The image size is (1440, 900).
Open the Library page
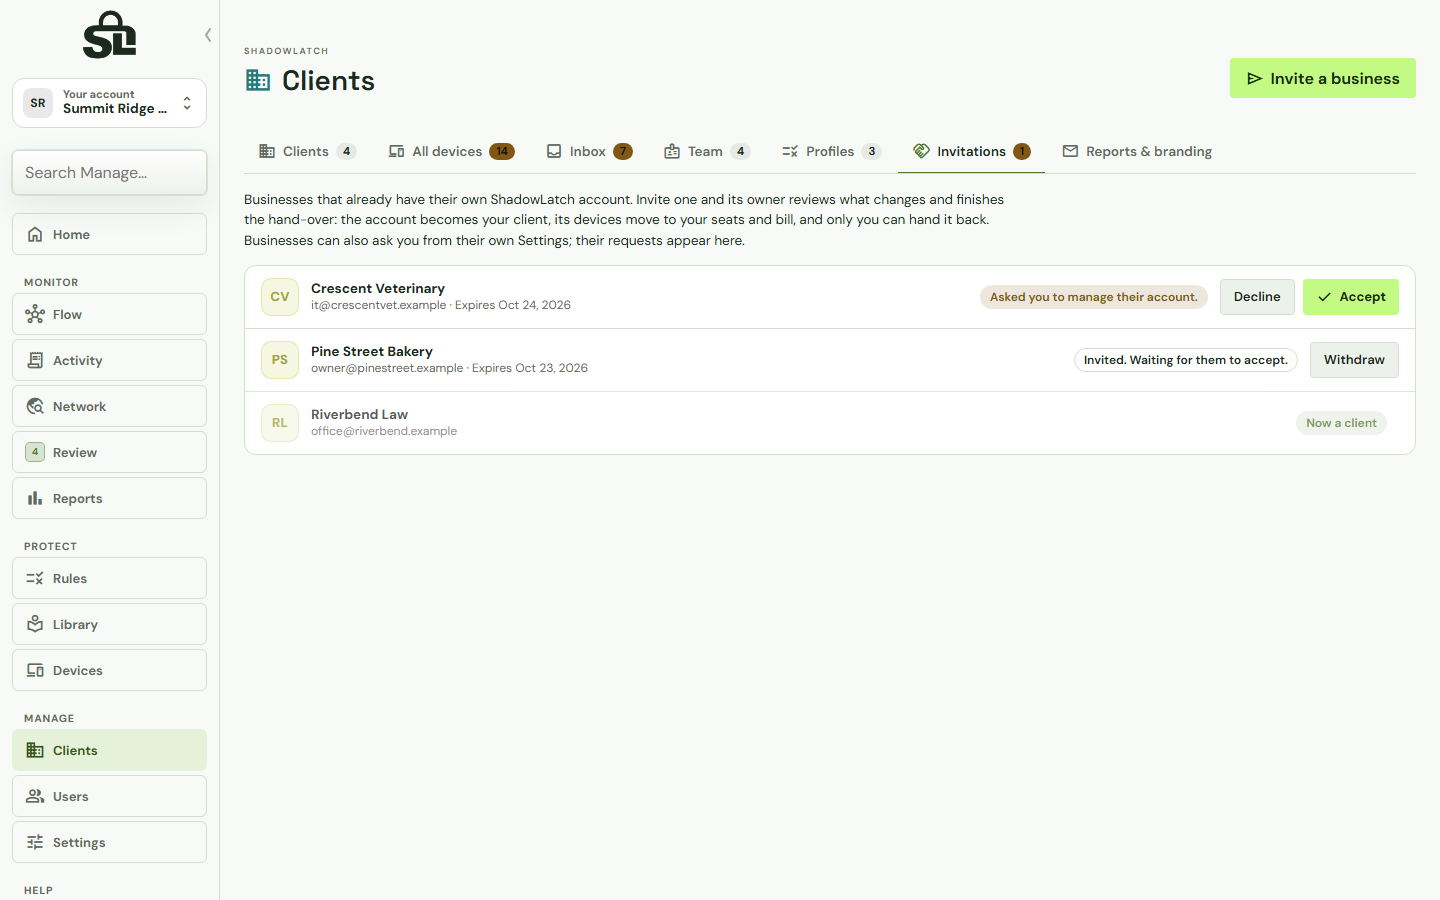point(110,624)
